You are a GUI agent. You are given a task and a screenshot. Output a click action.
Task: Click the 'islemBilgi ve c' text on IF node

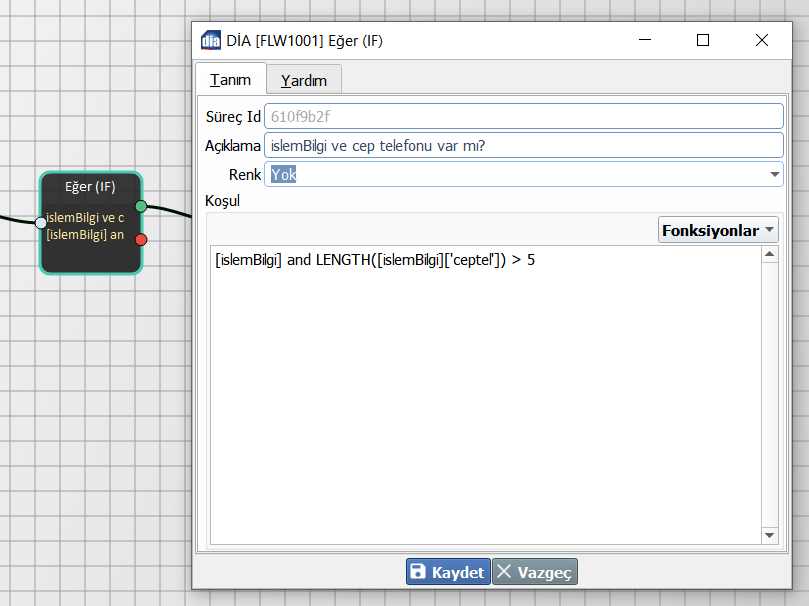pyautogui.click(x=85, y=218)
